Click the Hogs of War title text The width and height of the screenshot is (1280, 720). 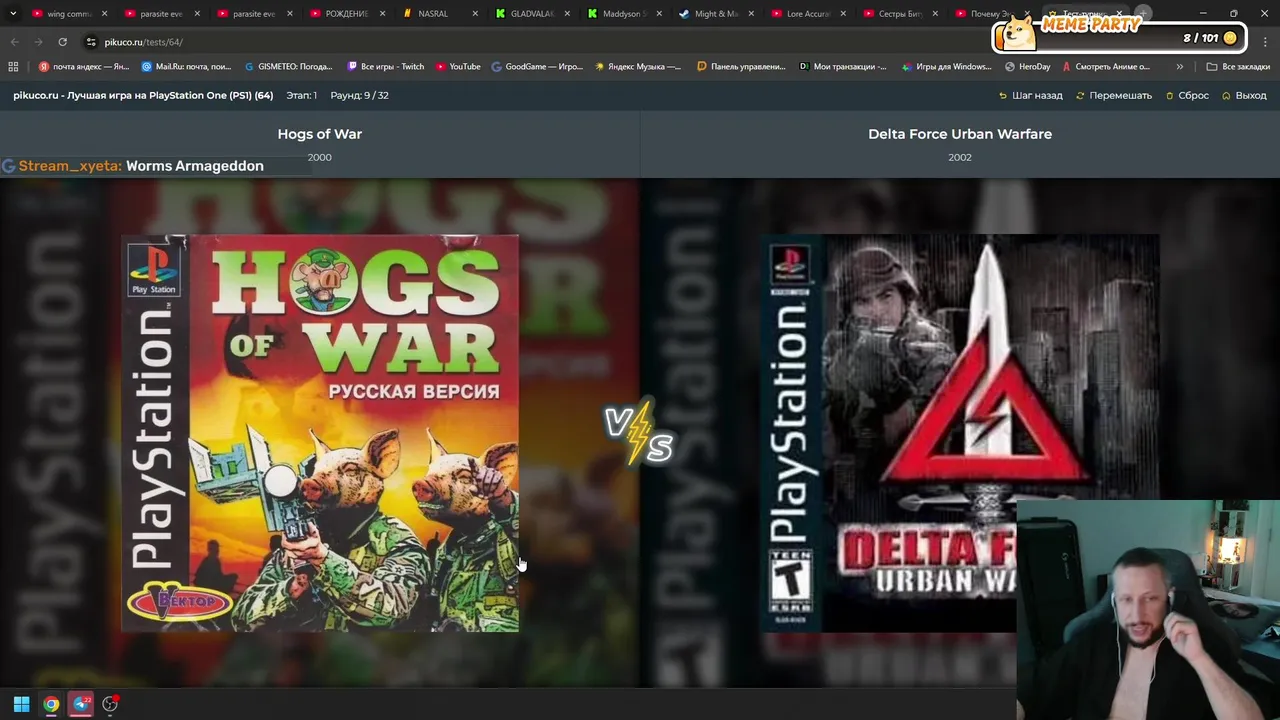[x=320, y=134]
